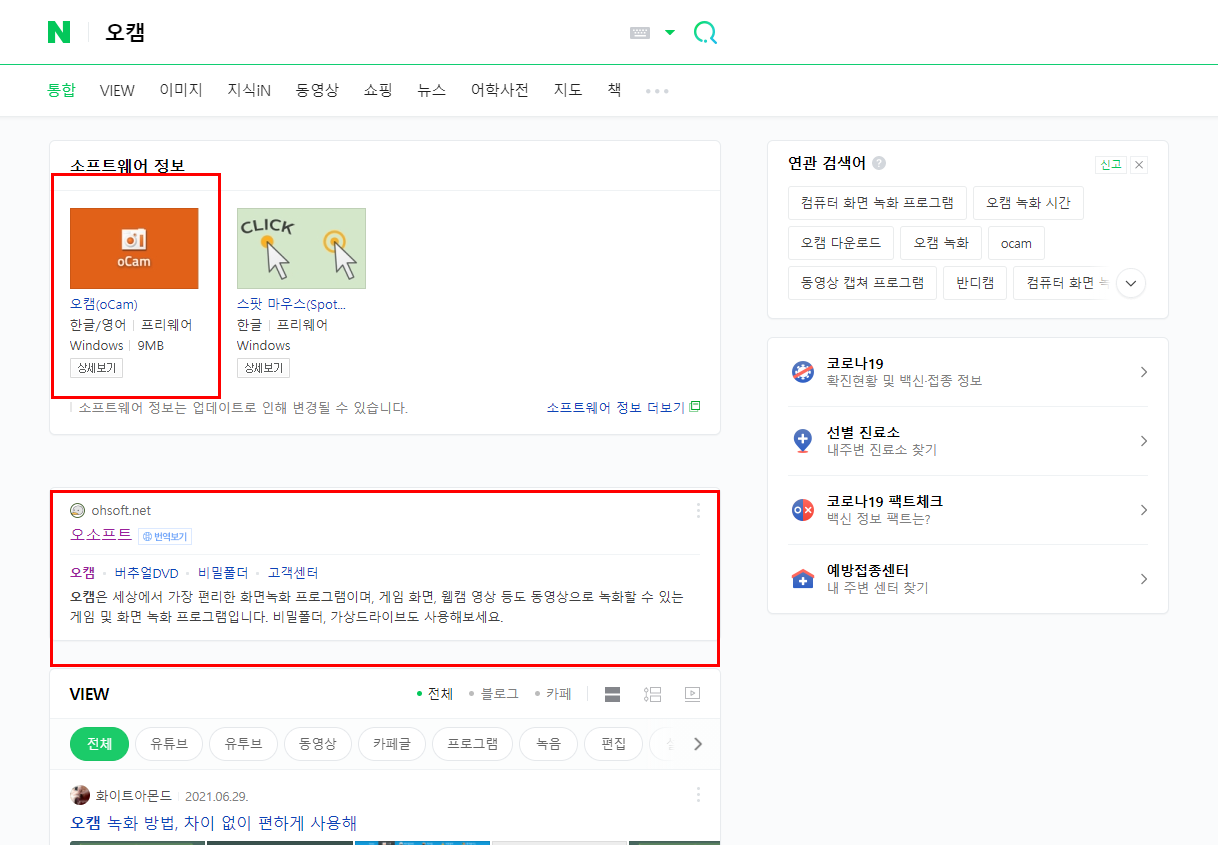This screenshot has height=845, width=1218.
Task: Switch VIEW to list layout icon
Action: click(x=653, y=694)
